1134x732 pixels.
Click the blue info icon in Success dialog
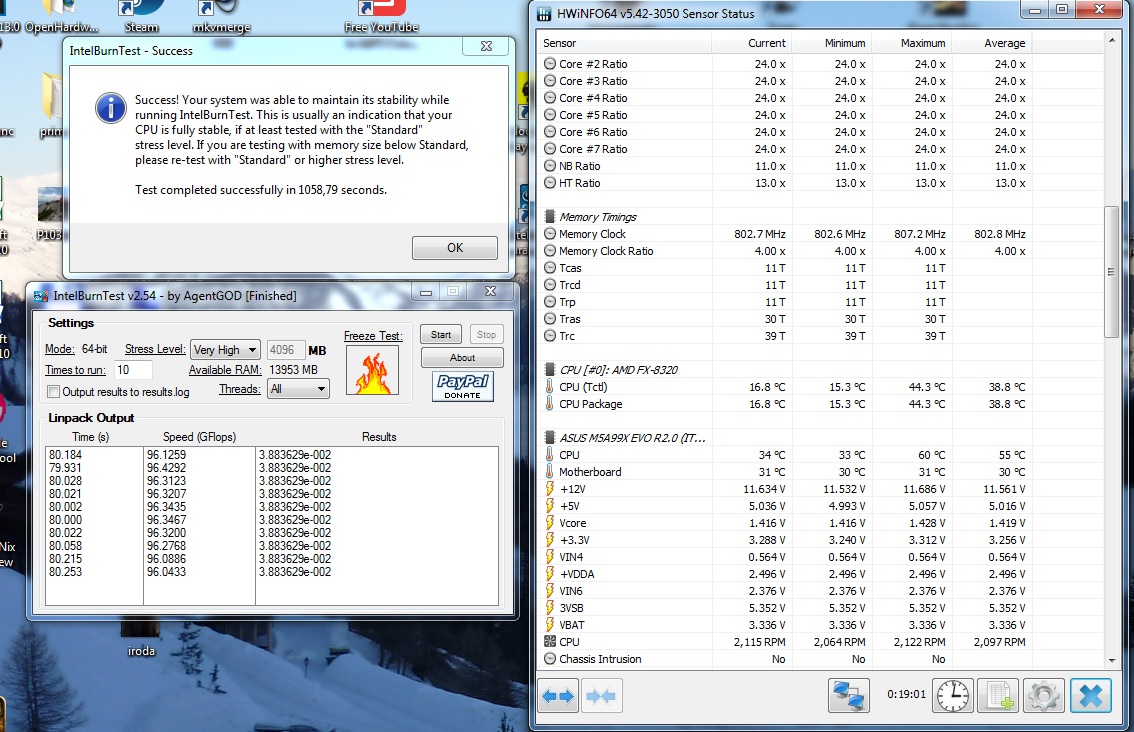[x=111, y=108]
